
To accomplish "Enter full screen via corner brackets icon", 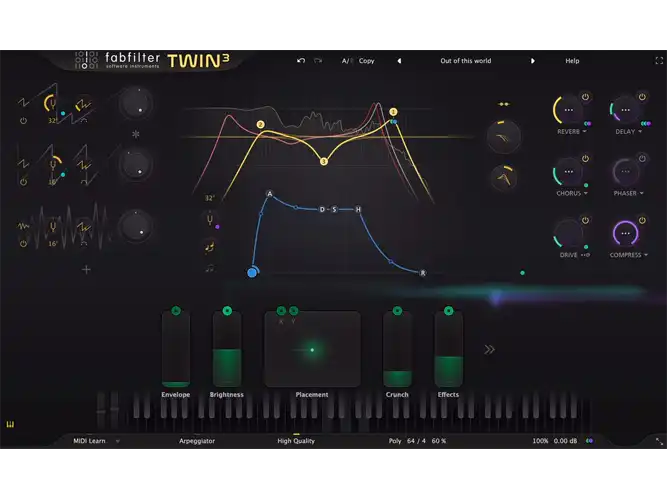I will [659, 61].
